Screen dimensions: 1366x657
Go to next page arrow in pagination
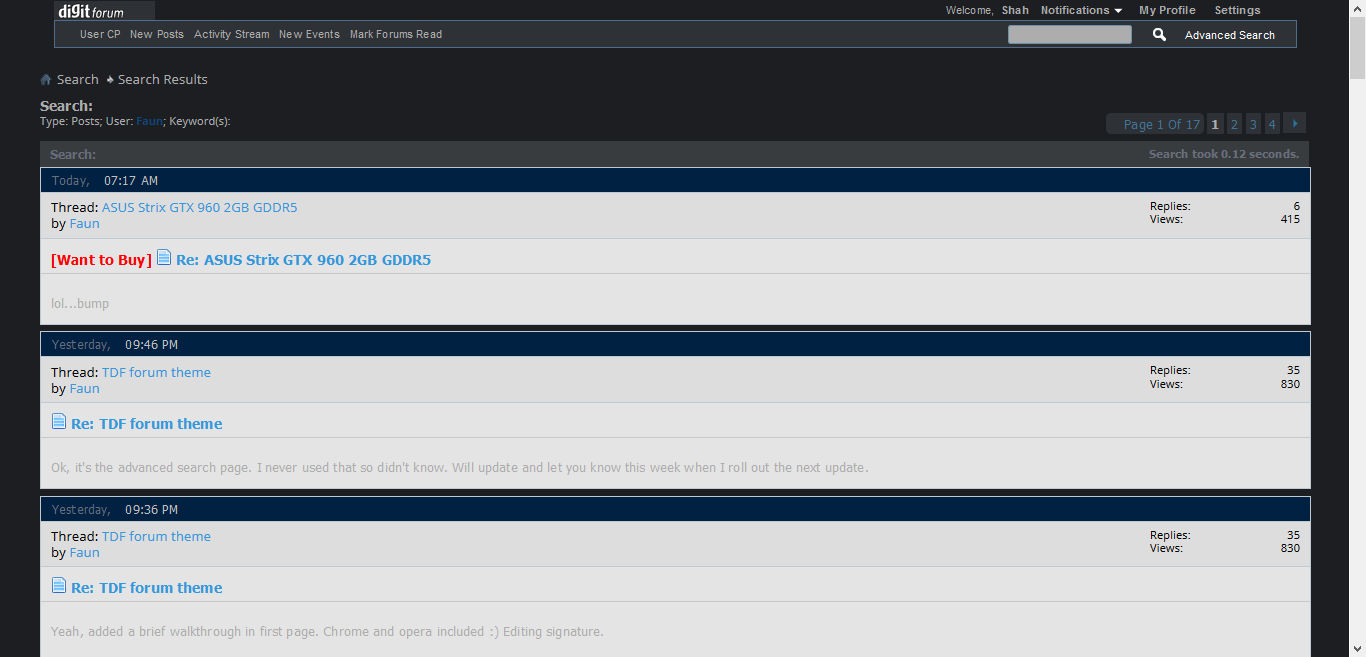1294,124
